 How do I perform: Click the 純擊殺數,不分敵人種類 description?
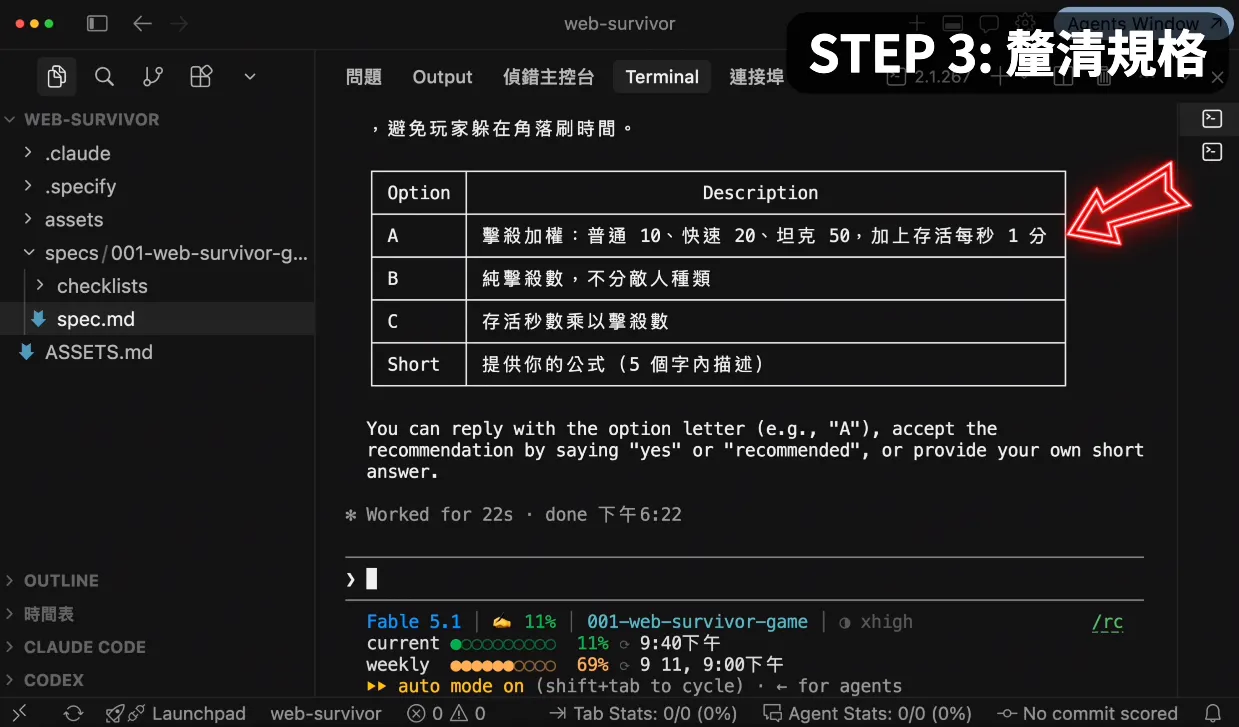click(x=596, y=279)
